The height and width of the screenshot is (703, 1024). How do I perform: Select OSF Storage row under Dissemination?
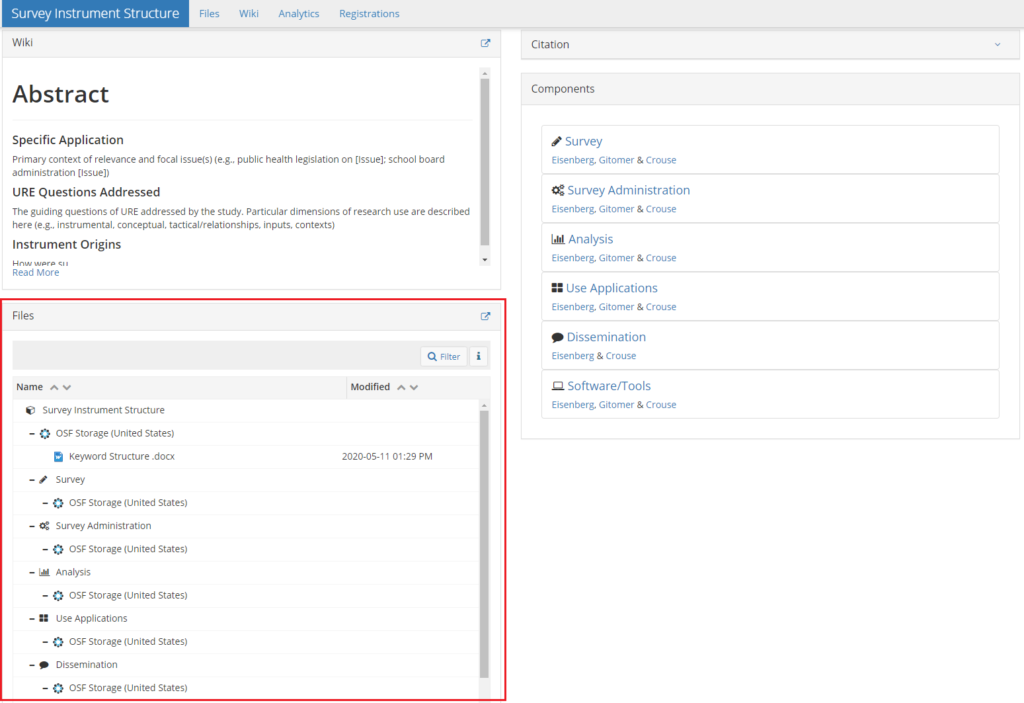[246, 688]
